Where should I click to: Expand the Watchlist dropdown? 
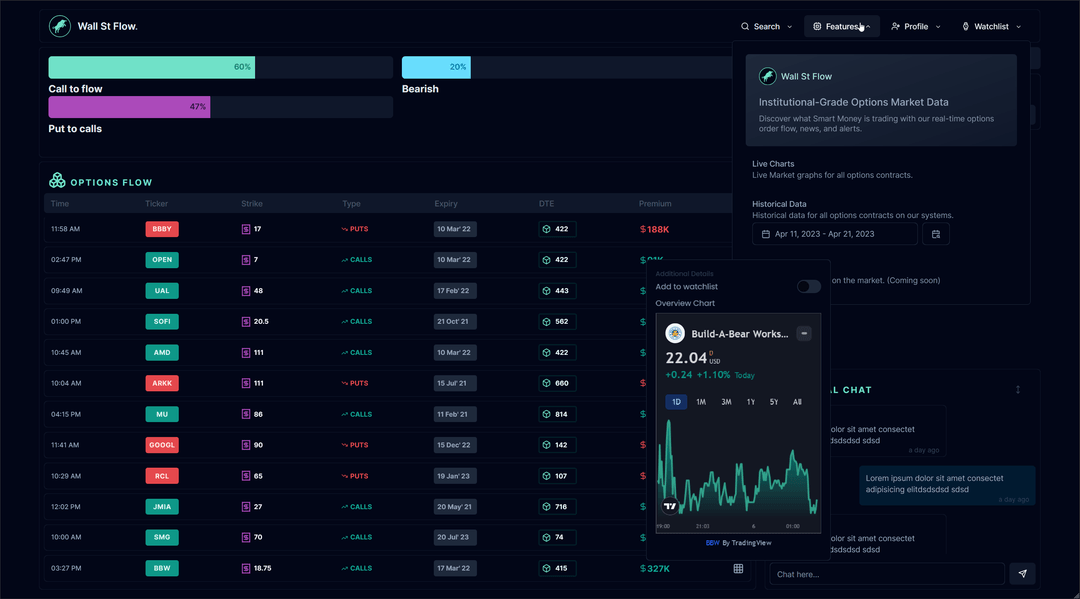991,26
